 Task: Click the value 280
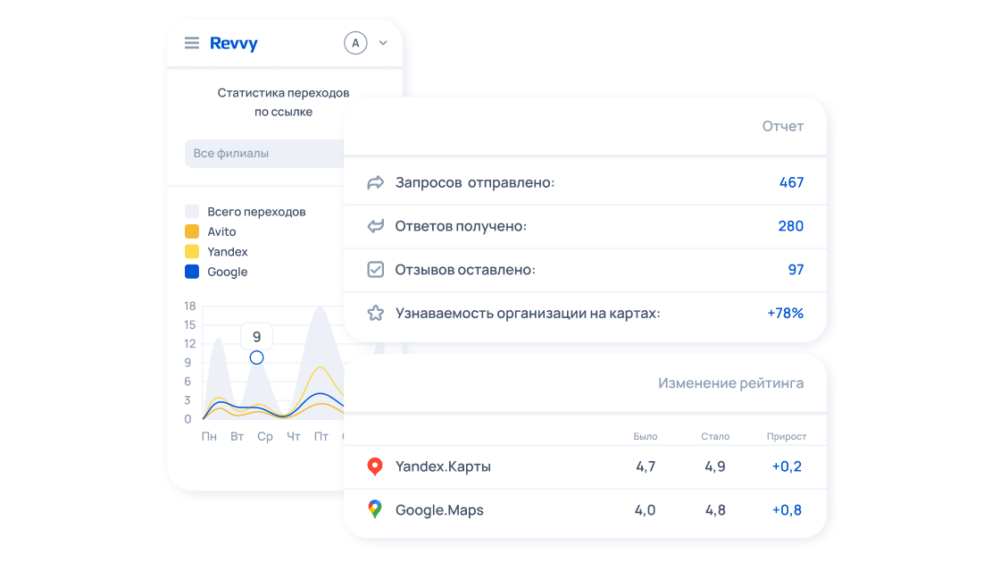[791, 226]
